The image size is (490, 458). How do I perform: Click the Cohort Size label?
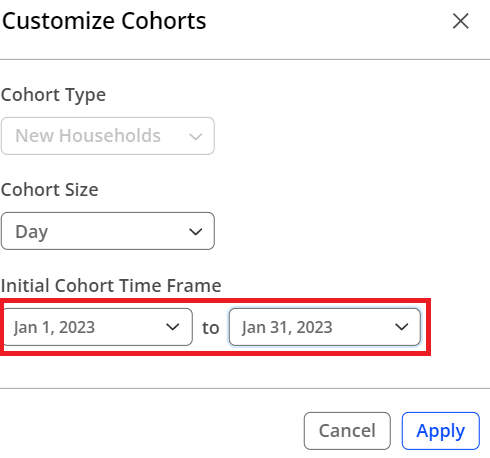coord(50,190)
